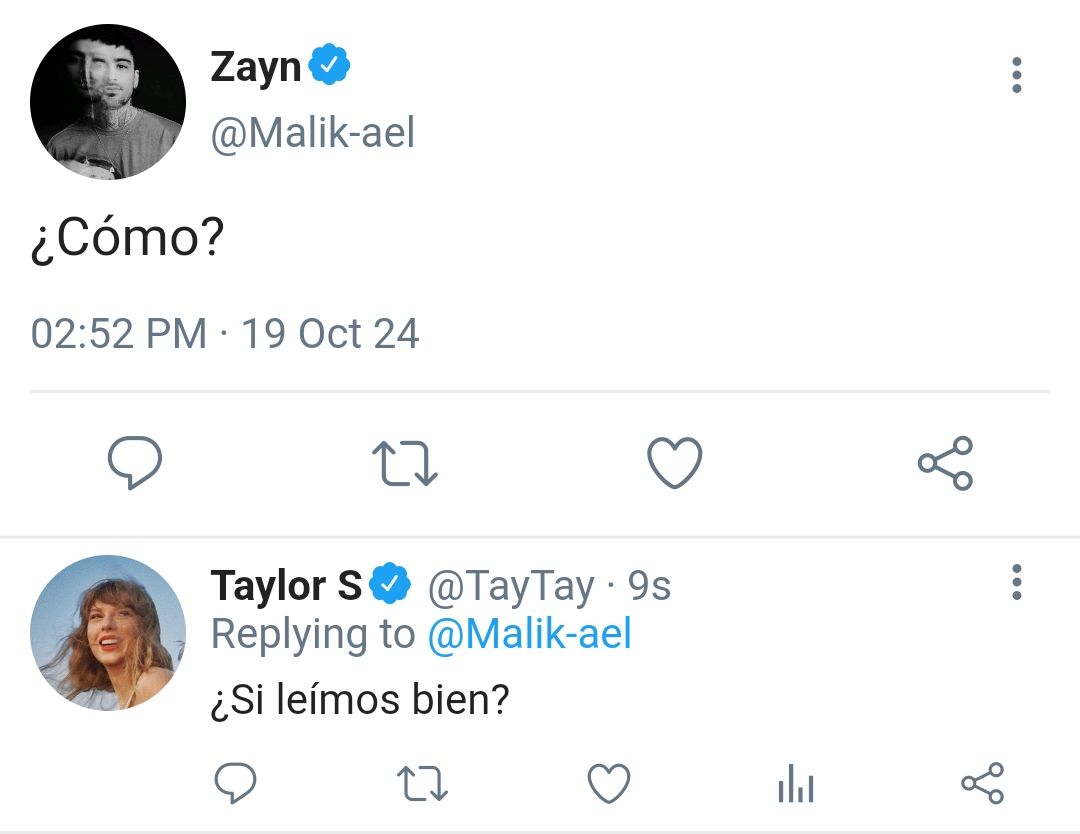Share Taylor S's reply
1080x834 pixels.
click(x=983, y=783)
